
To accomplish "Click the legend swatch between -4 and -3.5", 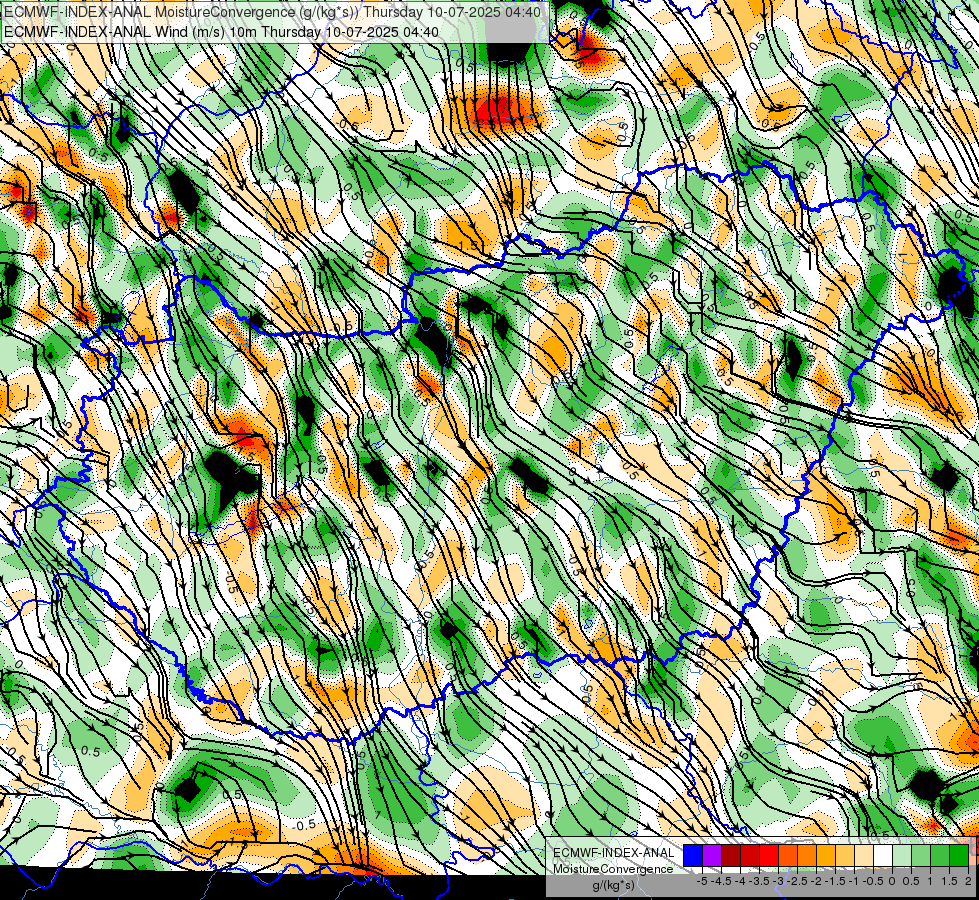I will (750, 855).
